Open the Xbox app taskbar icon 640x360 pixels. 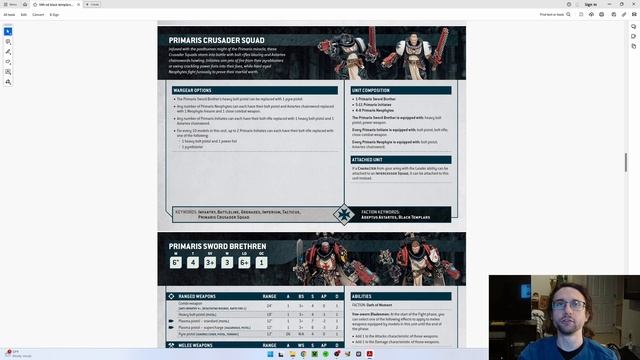[x=314, y=354]
